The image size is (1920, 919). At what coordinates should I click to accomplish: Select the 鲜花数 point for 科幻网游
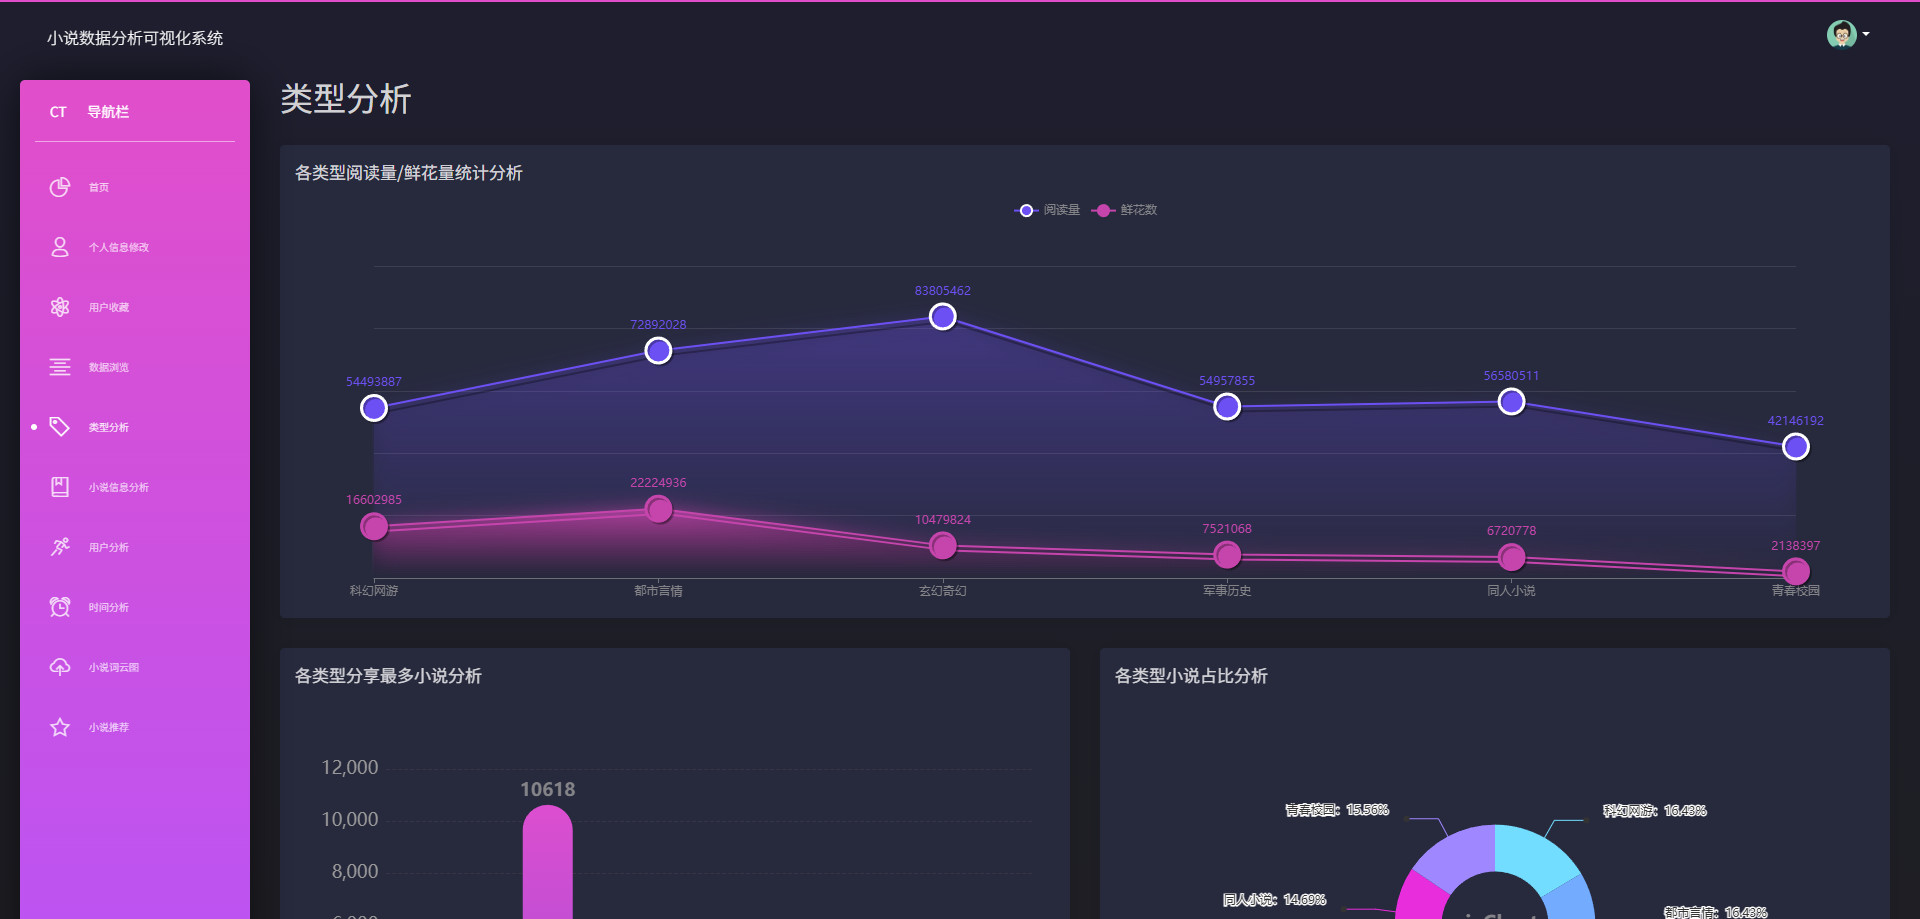click(x=374, y=526)
